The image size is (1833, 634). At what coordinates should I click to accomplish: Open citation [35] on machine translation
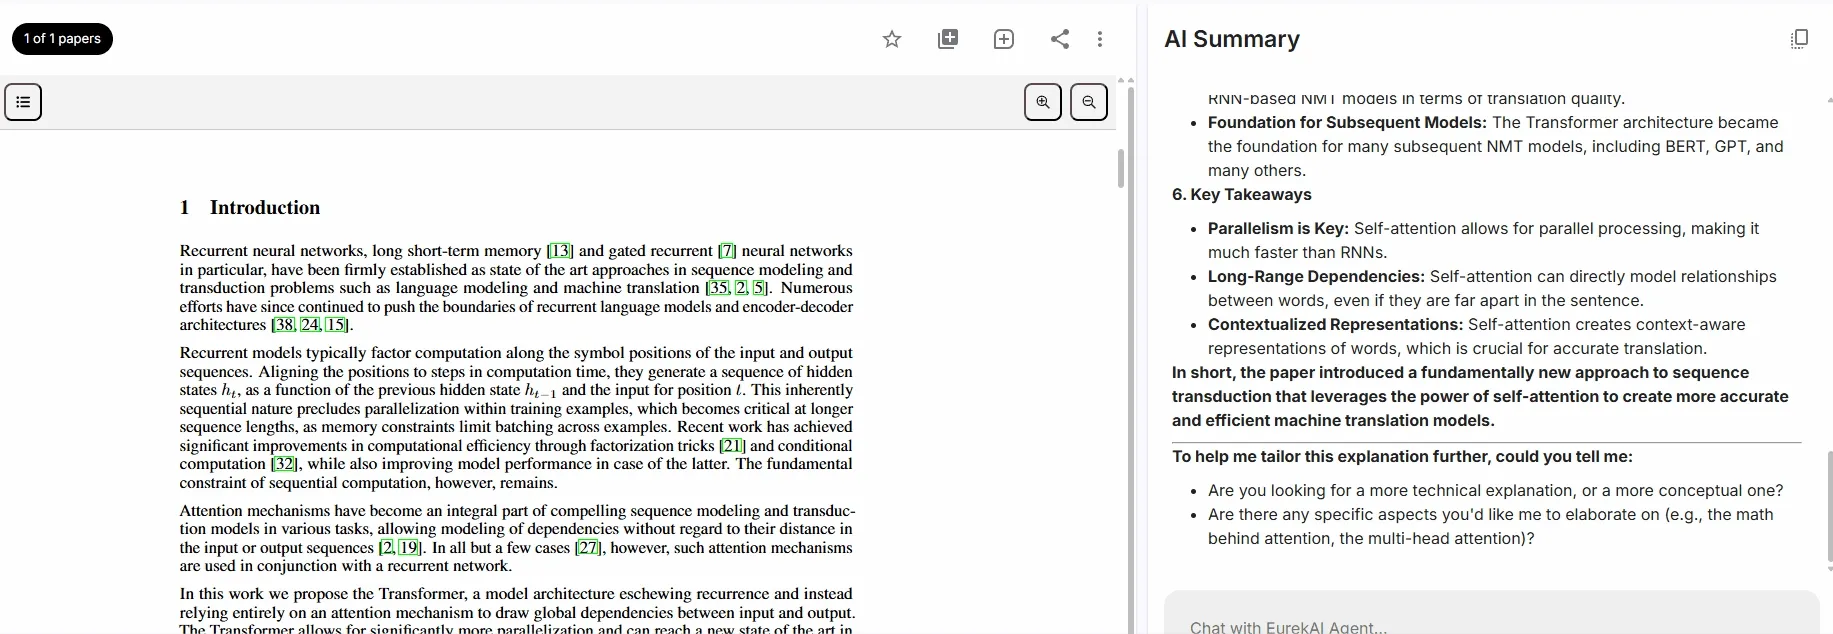coord(718,288)
